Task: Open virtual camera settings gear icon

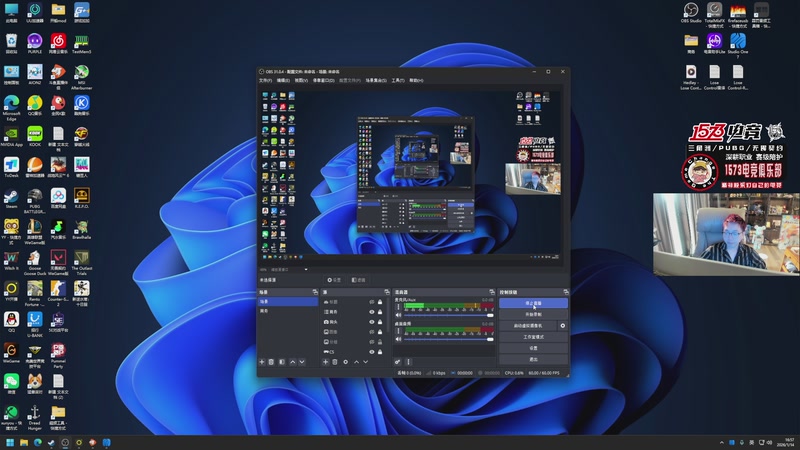Action: coord(563,326)
